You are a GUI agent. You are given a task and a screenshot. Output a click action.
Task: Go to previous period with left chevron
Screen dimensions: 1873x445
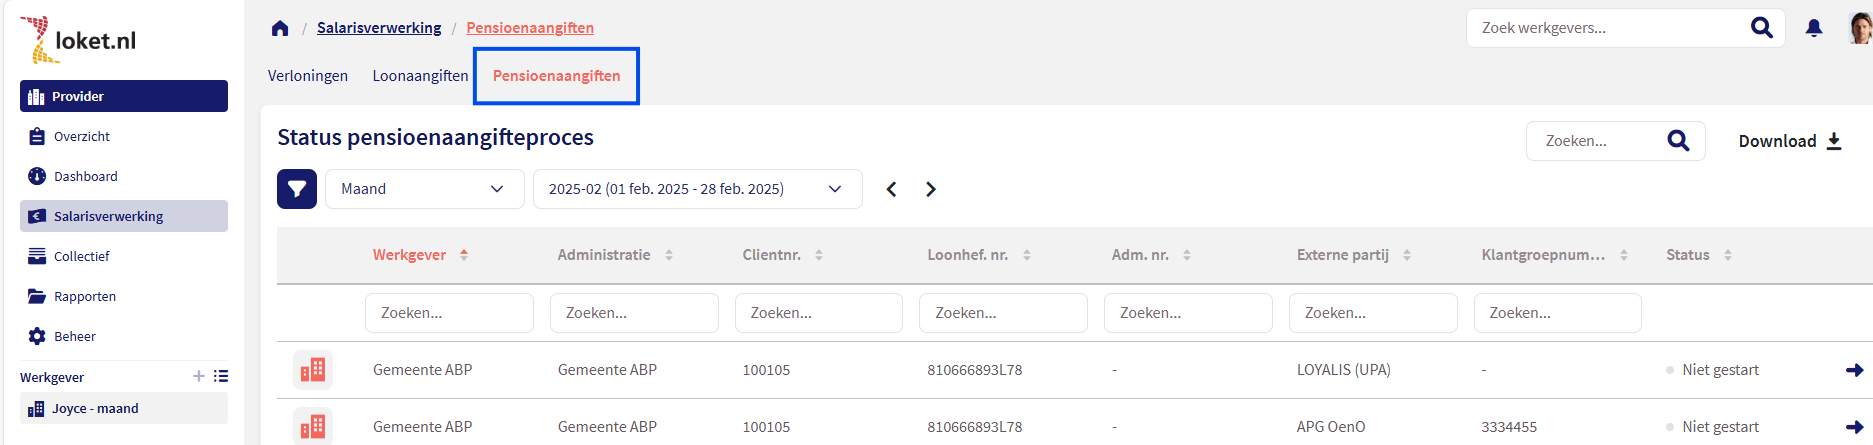891,189
